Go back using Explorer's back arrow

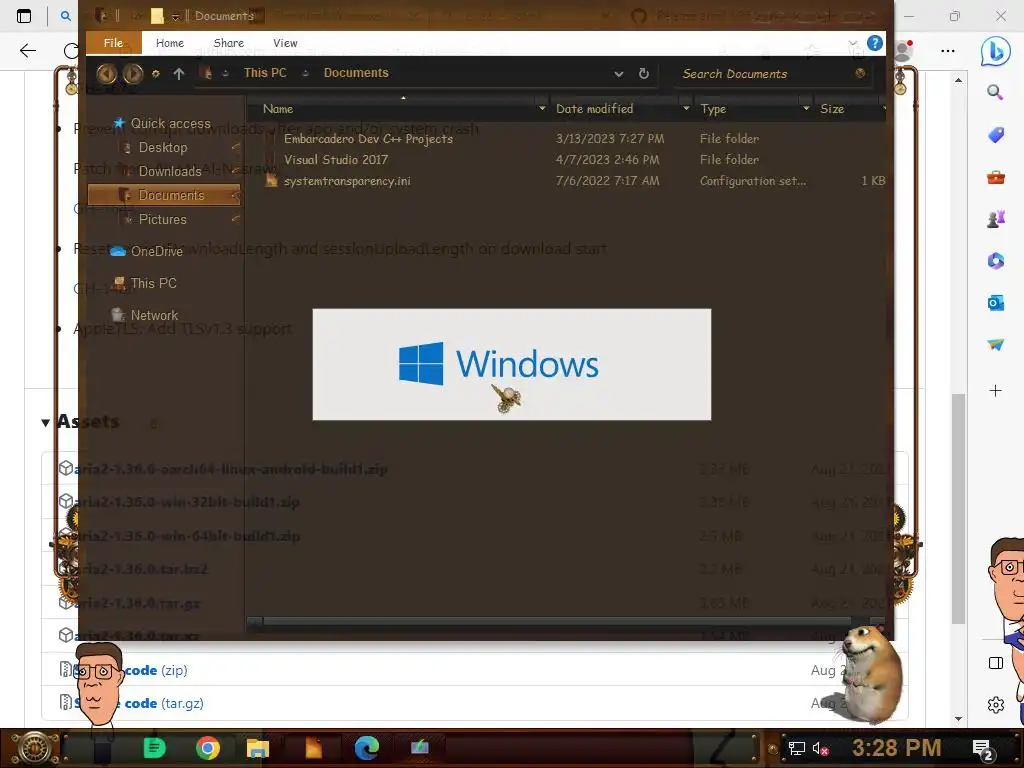coord(106,74)
